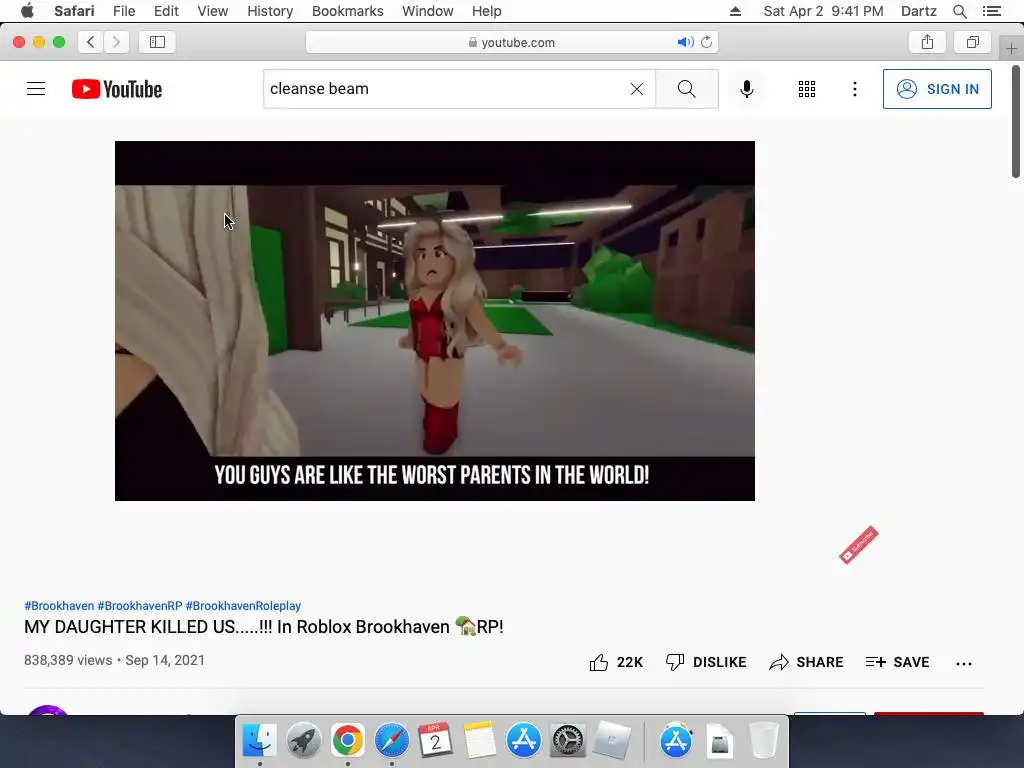Clear the search box with X
Screen dimensions: 1024x768
pyautogui.click(x=637, y=89)
